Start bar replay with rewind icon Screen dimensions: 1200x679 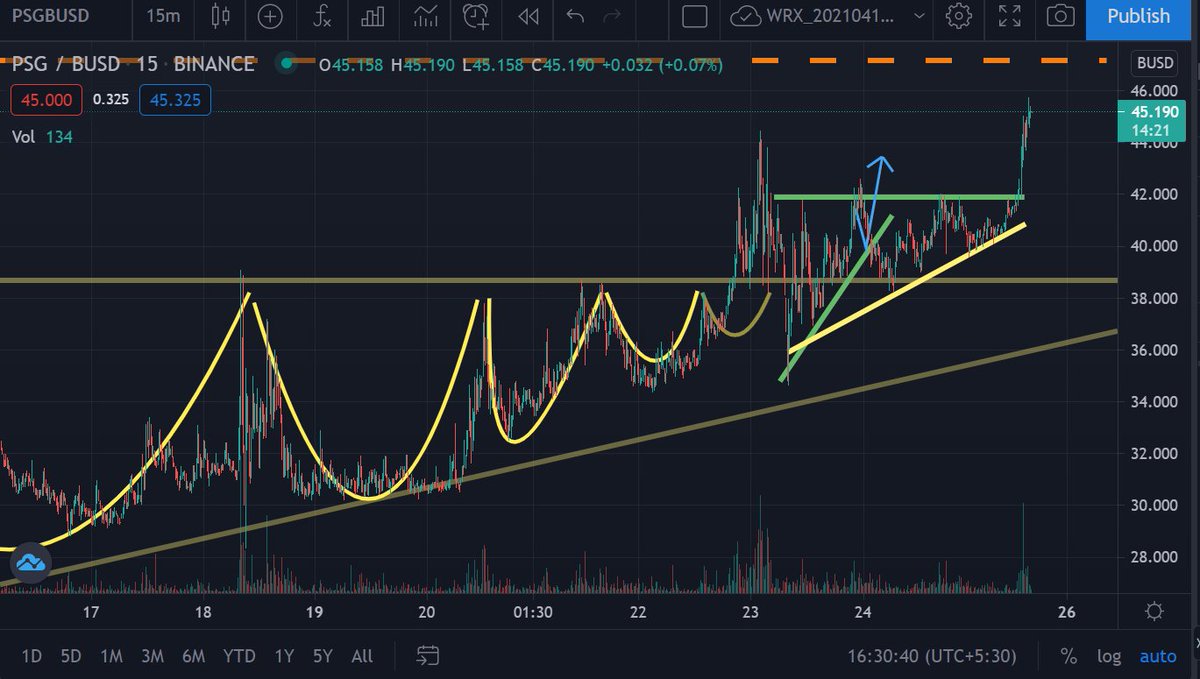pos(528,16)
